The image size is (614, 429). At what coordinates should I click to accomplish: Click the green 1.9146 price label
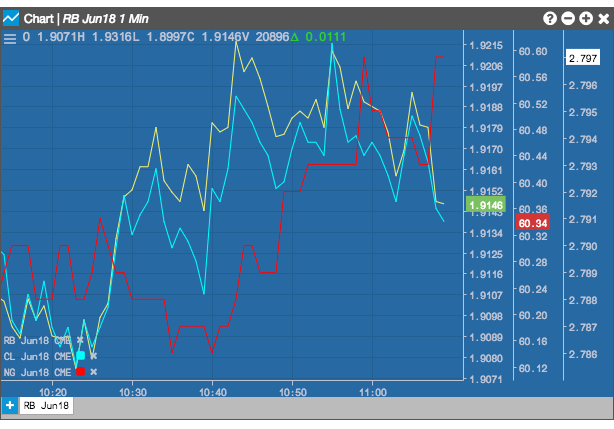point(486,205)
